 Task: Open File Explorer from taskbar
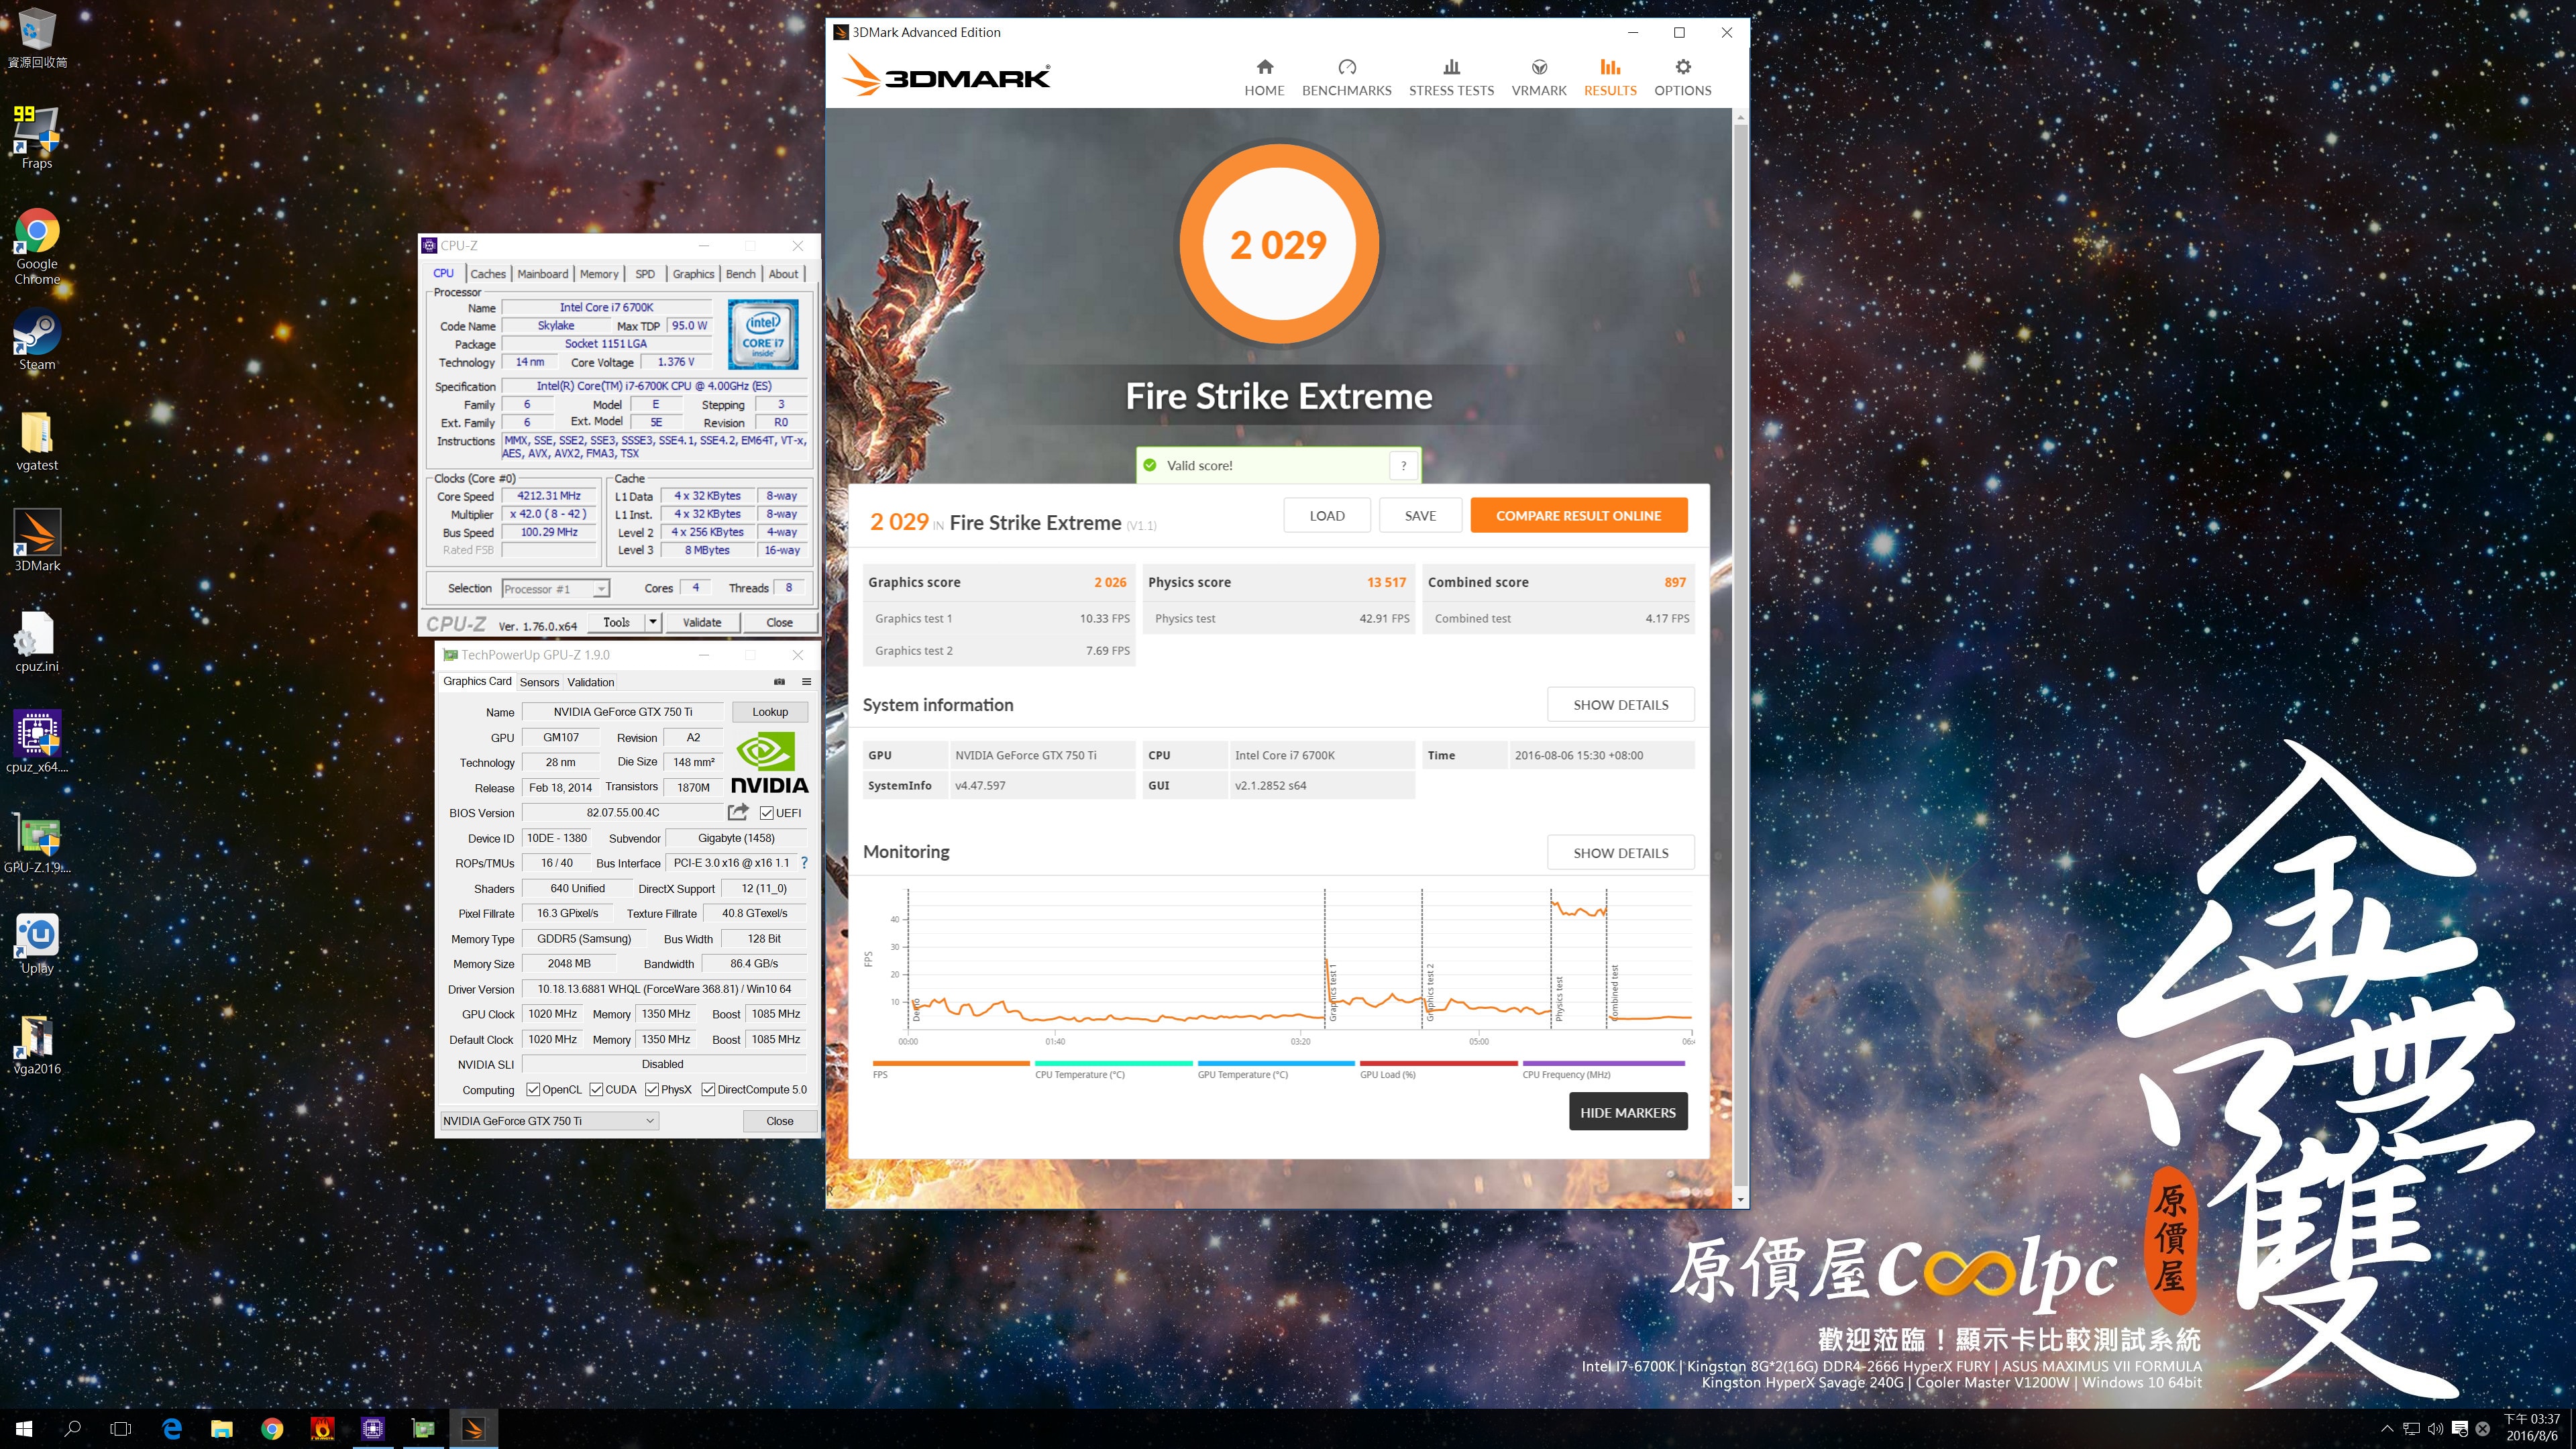tap(222, 1429)
